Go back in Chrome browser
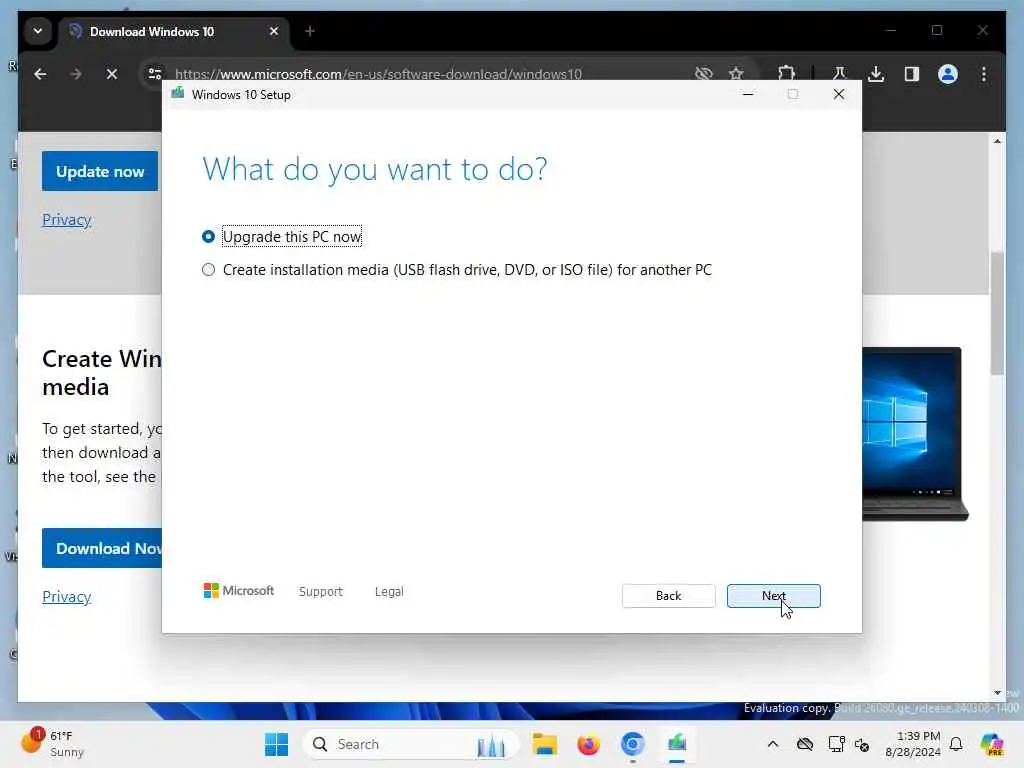 [x=40, y=74]
